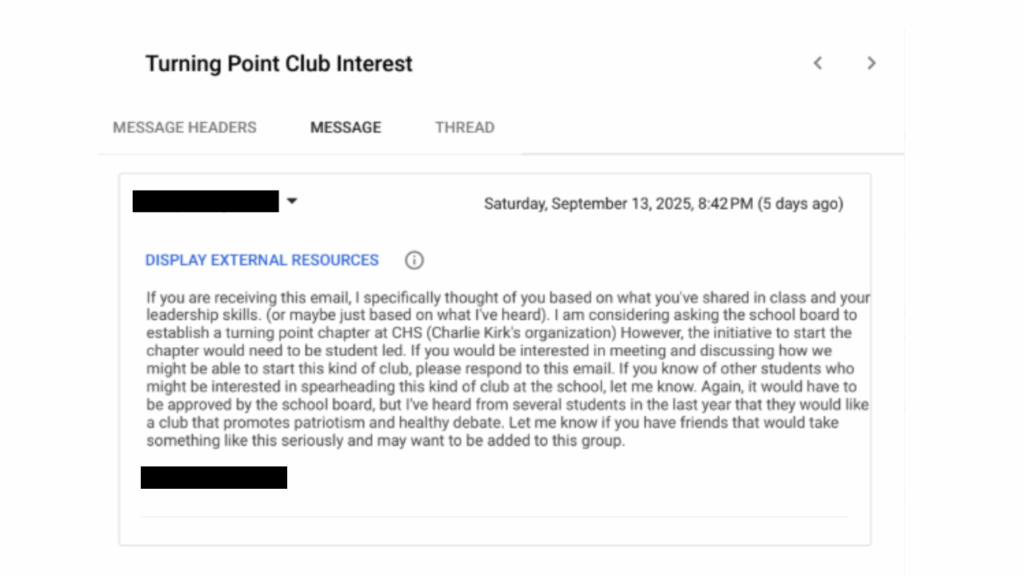
Task: Click the "Turning Point Club Interest" subject title
Action: coord(279,64)
